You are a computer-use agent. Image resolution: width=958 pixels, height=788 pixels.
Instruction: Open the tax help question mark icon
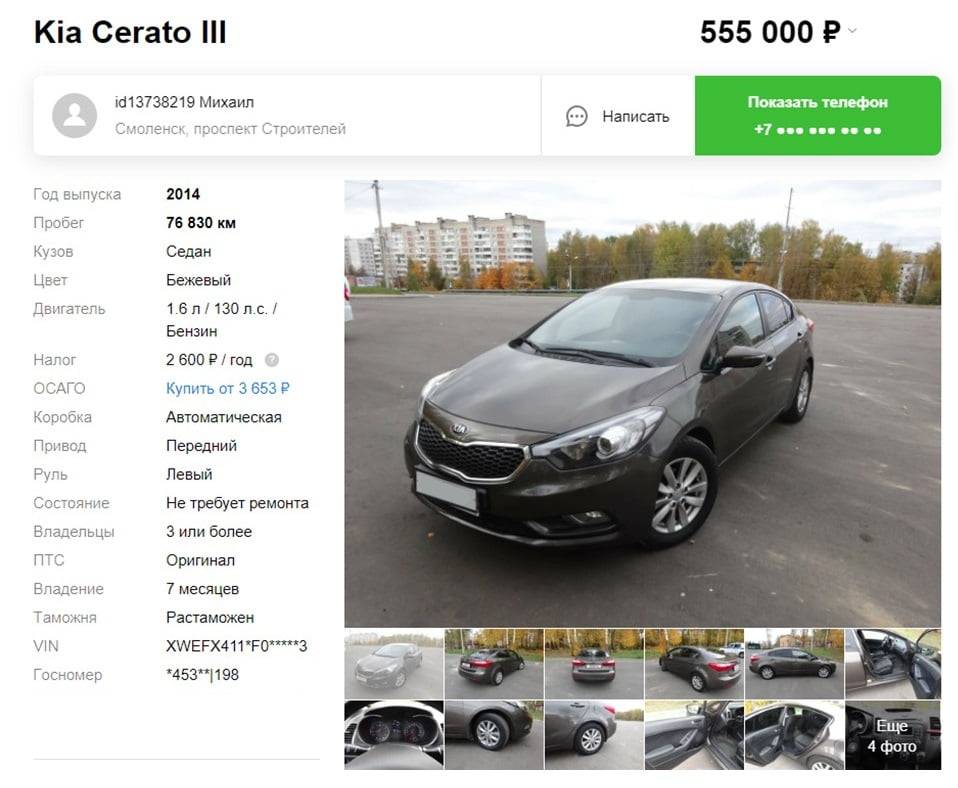tap(272, 360)
